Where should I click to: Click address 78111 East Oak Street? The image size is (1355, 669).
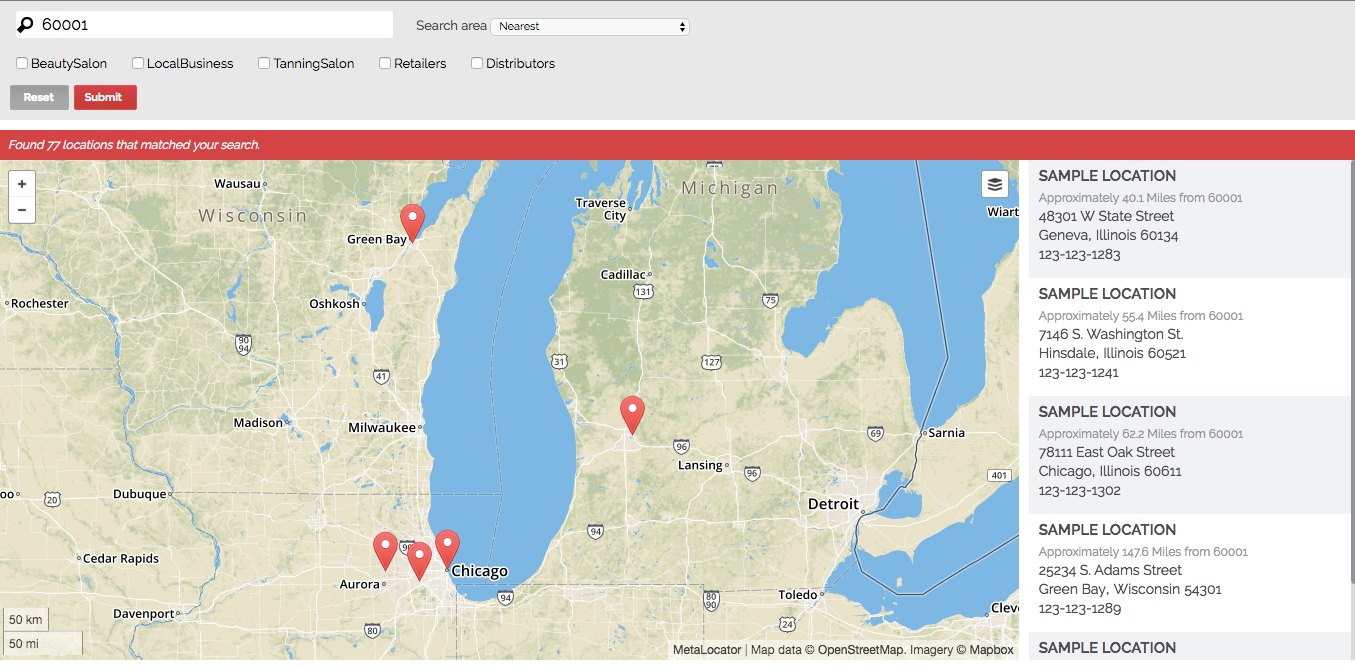pyautogui.click(x=1107, y=452)
